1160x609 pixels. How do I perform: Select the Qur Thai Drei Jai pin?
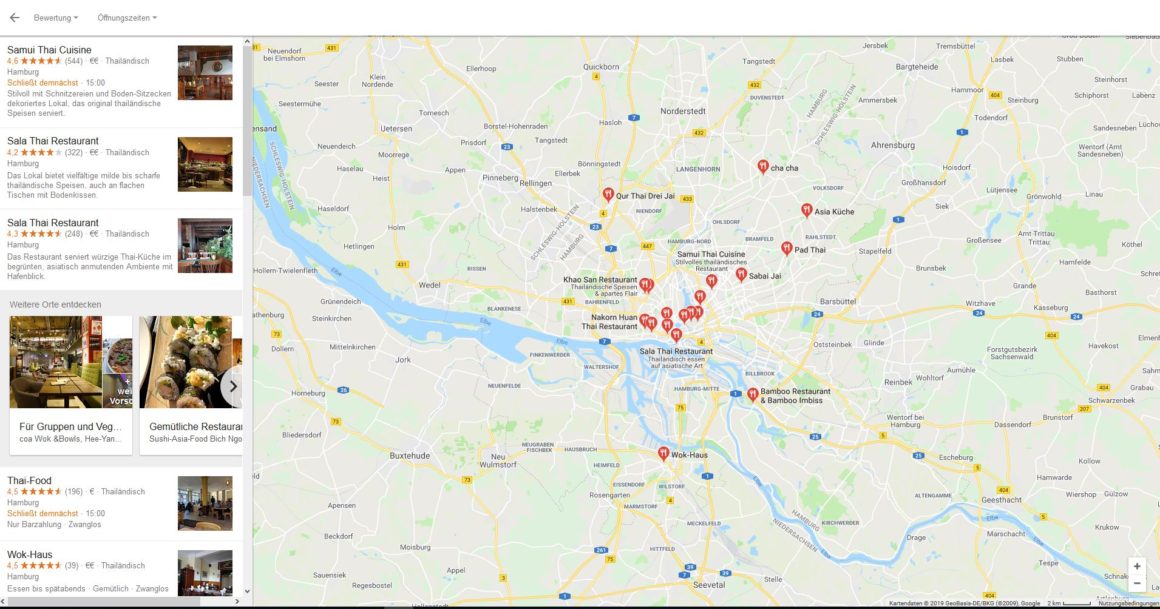pyautogui.click(x=607, y=195)
